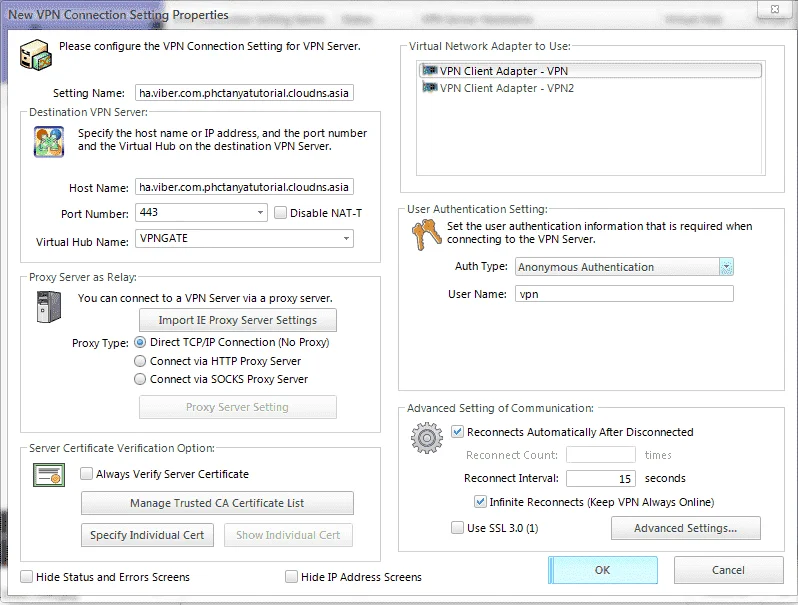This screenshot has height=605, width=798.
Task: Uncheck Infinite Reconnects (Keep VPN Always Online)
Action: [480, 502]
